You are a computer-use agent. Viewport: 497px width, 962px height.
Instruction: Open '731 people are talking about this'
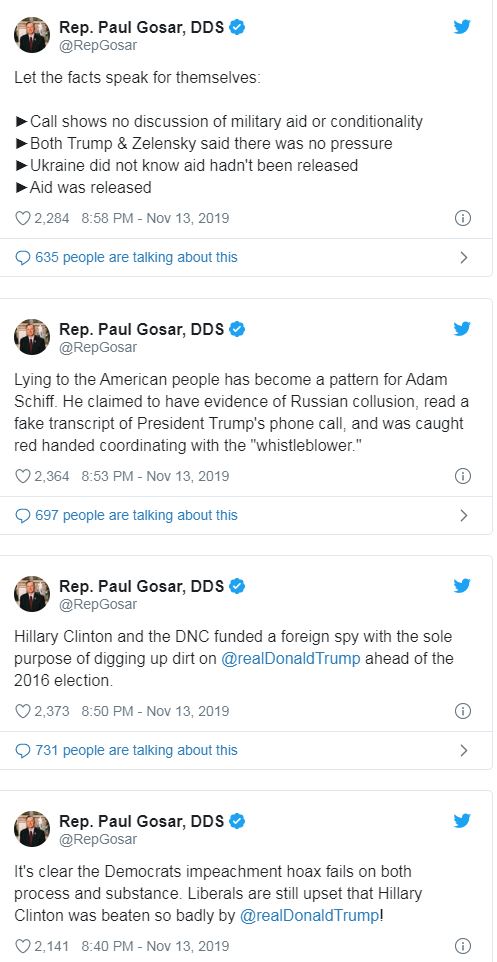click(x=126, y=750)
